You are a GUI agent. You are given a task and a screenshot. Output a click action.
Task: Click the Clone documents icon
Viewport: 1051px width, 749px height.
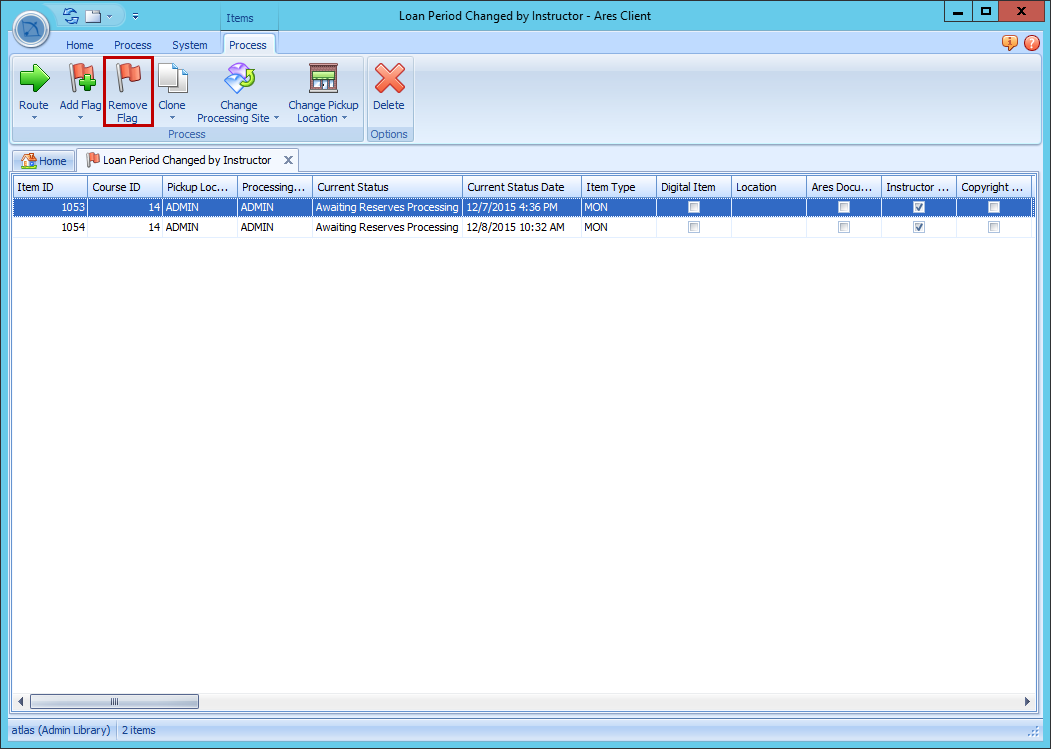tap(172, 79)
